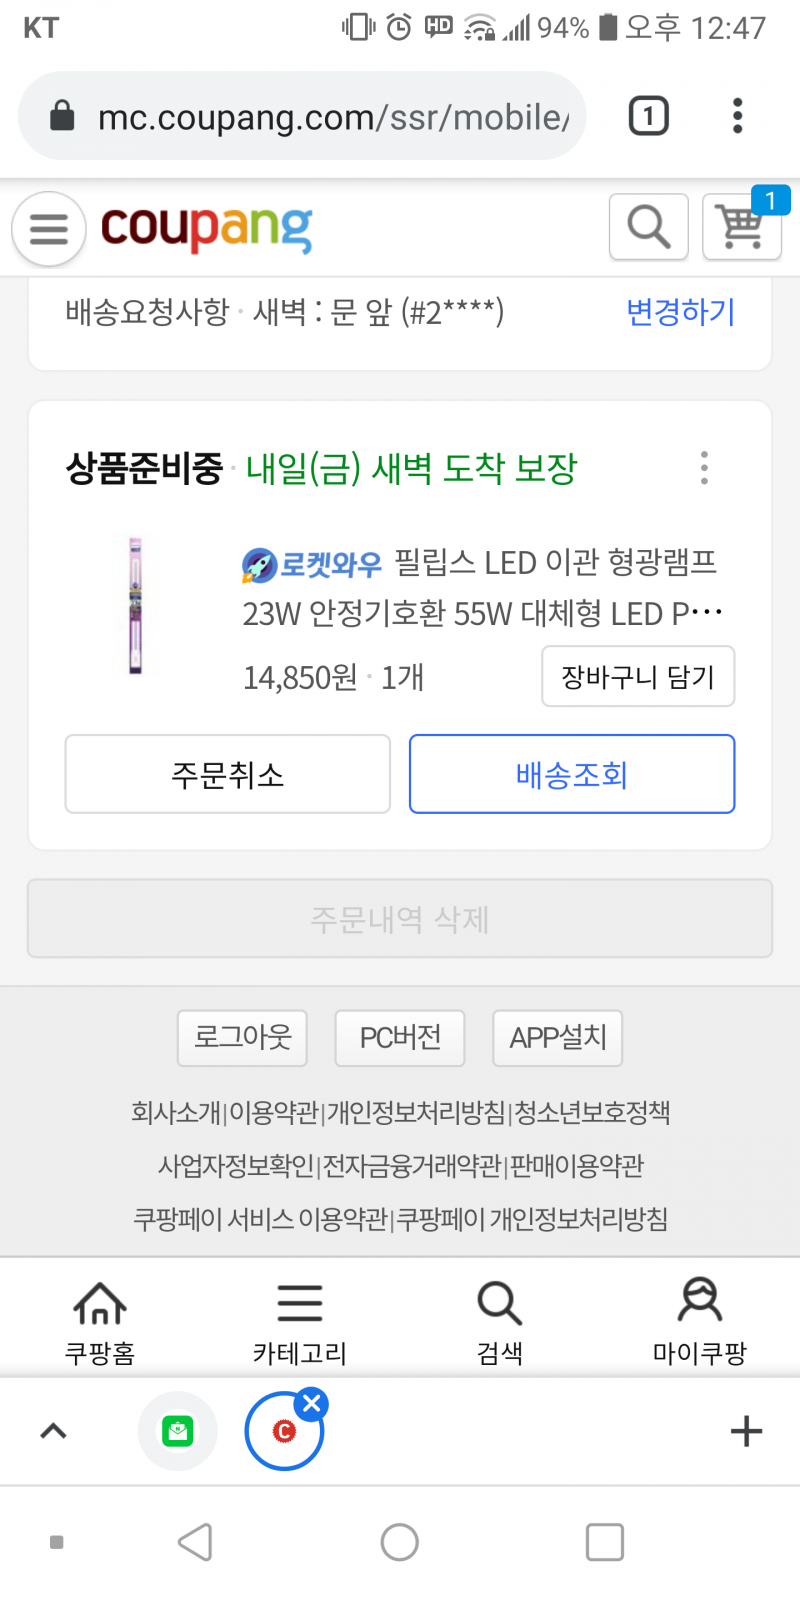Tap the Coupang search magnifier icon
The width and height of the screenshot is (800, 1600).
tap(648, 227)
